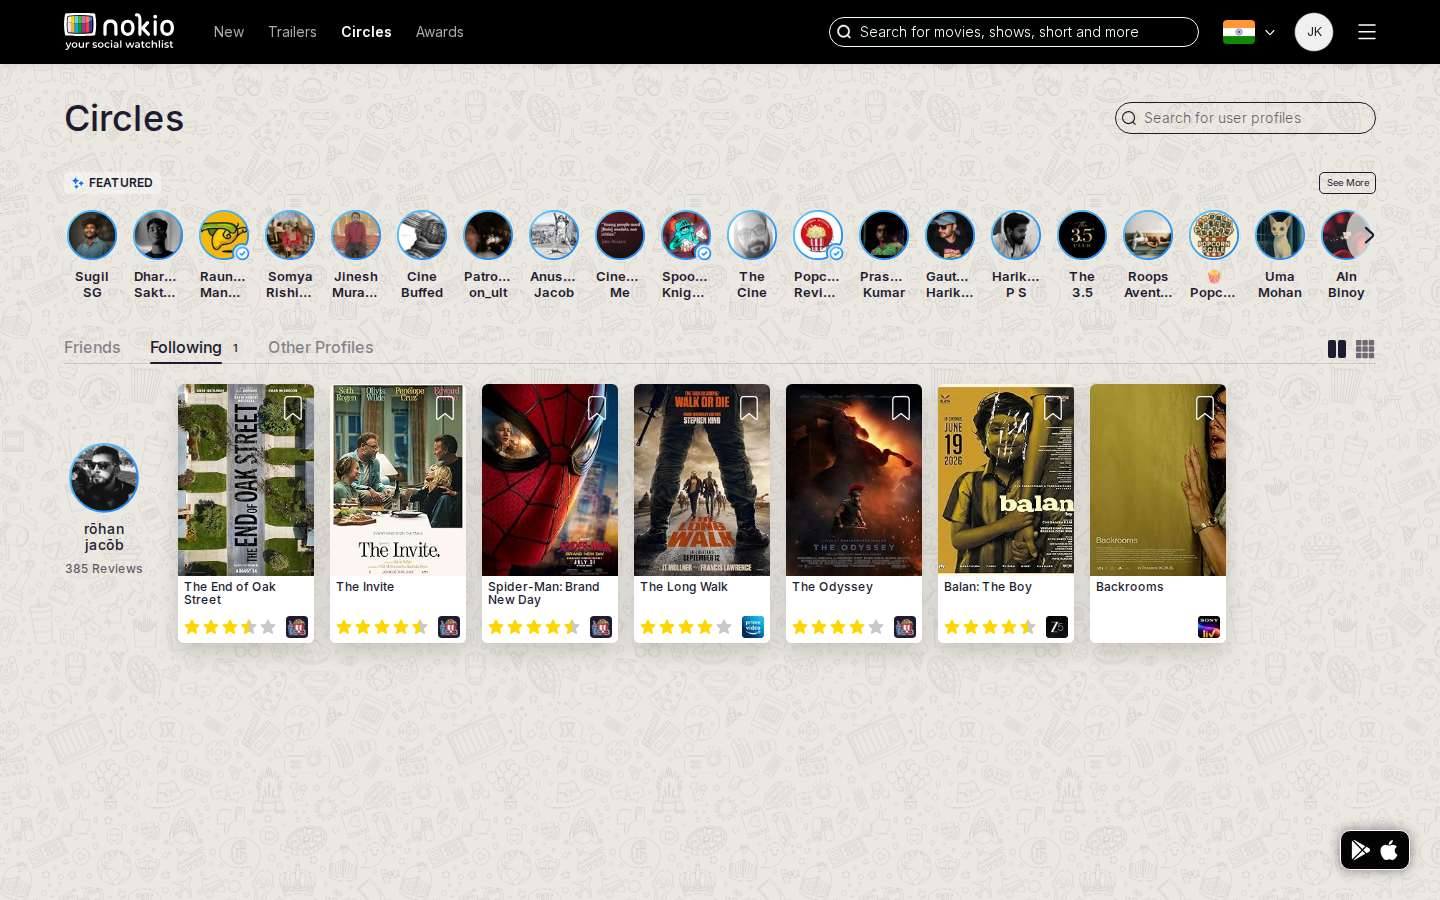Open the JK profile avatar
Viewport: 1440px width, 900px height.
(x=1314, y=32)
